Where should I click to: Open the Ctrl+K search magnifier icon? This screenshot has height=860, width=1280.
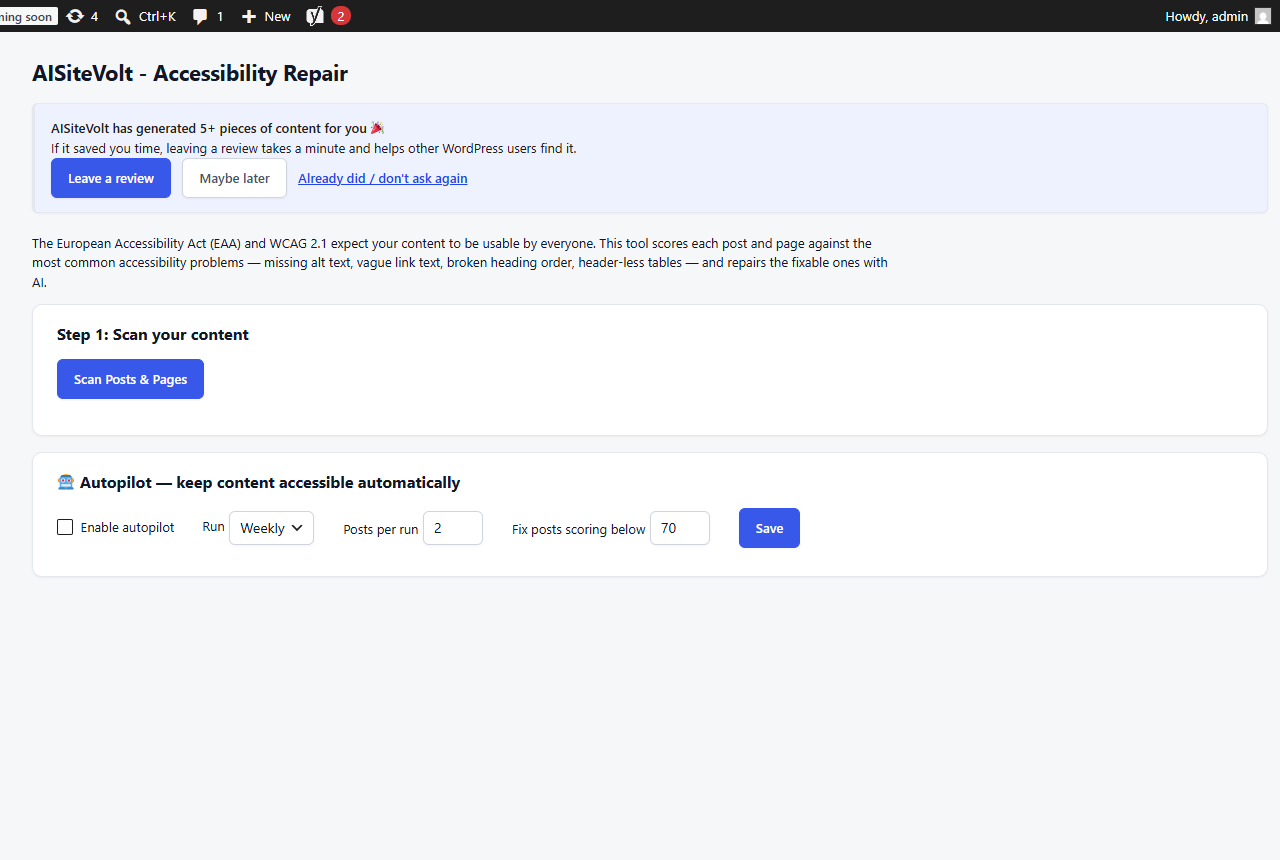click(123, 16)
